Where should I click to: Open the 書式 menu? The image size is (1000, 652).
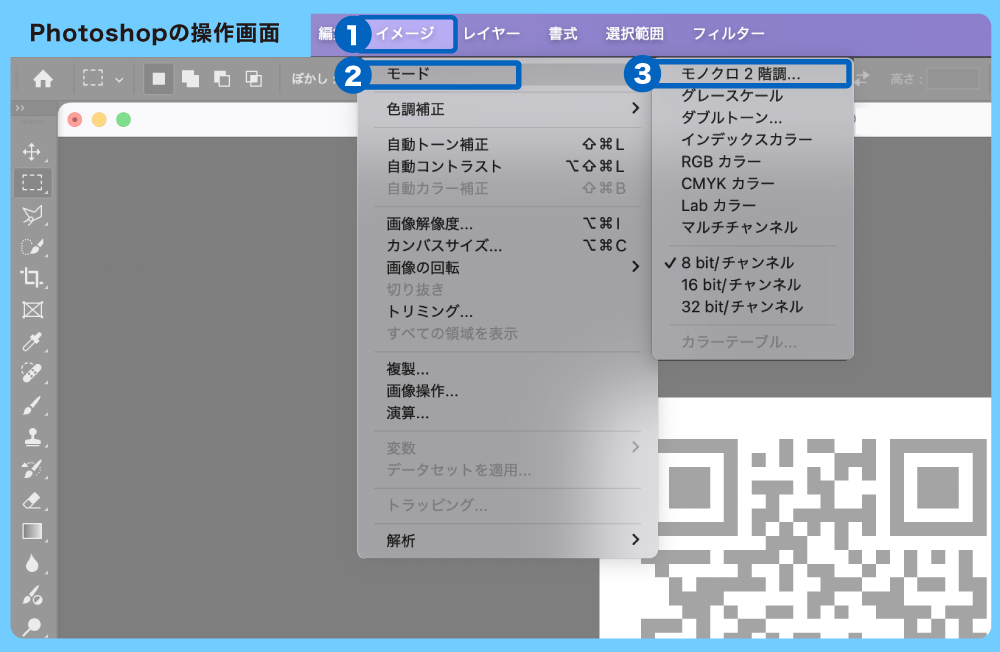pyautogui.click(x=562, y=33)
